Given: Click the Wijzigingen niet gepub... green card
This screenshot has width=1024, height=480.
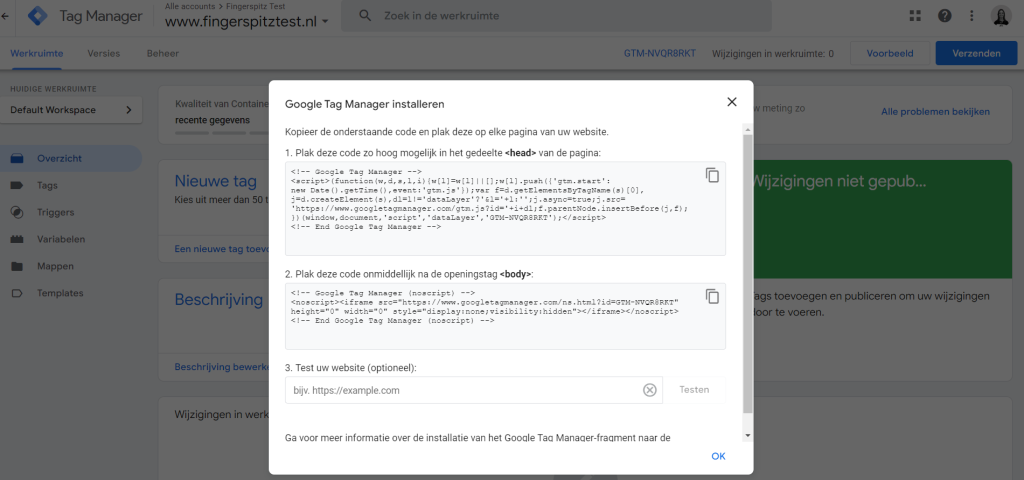Looking at the screenshot, I should [884, 219].
